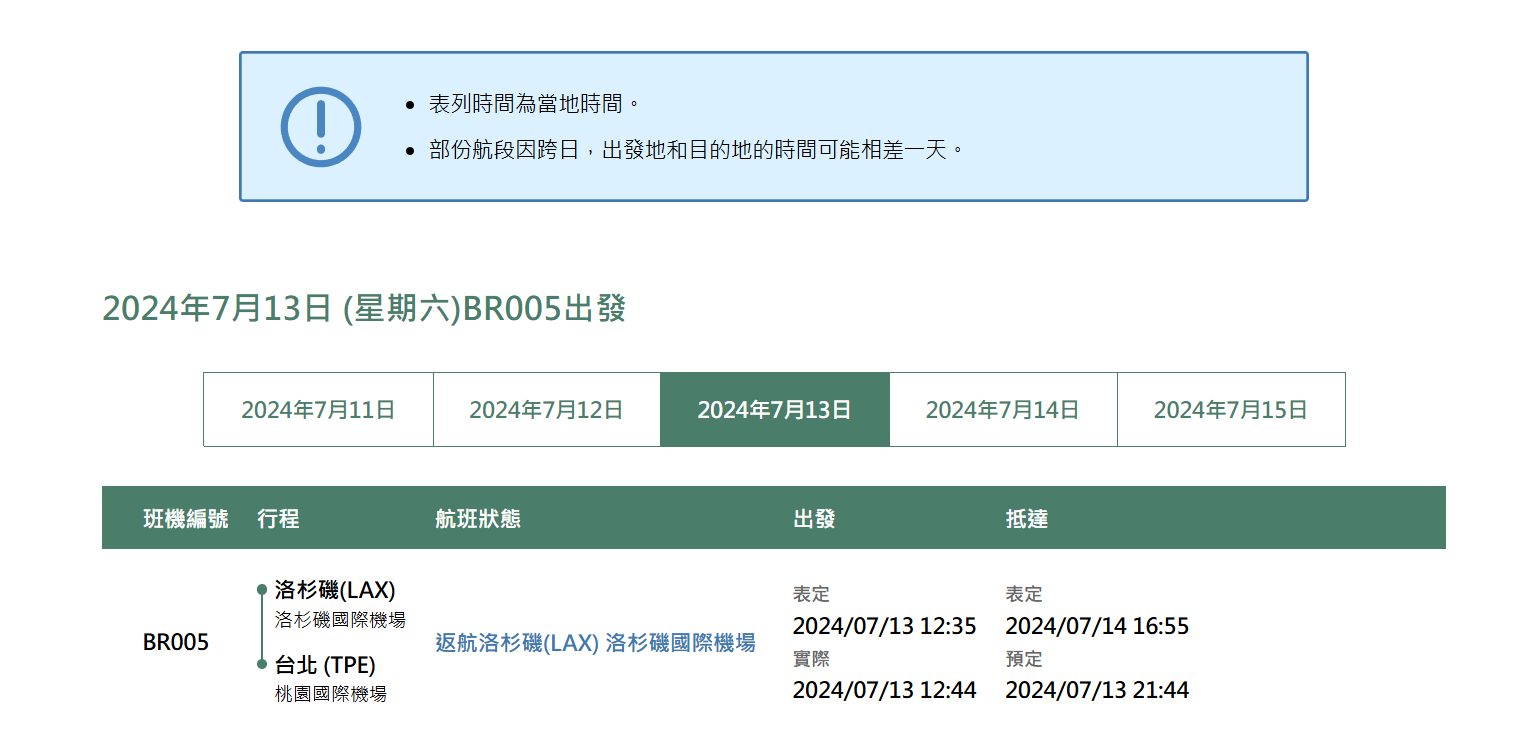The width and height of the screenshot is (1515, 749).
Task: Click the BR005 flight number cell
Action: (176, 642)
